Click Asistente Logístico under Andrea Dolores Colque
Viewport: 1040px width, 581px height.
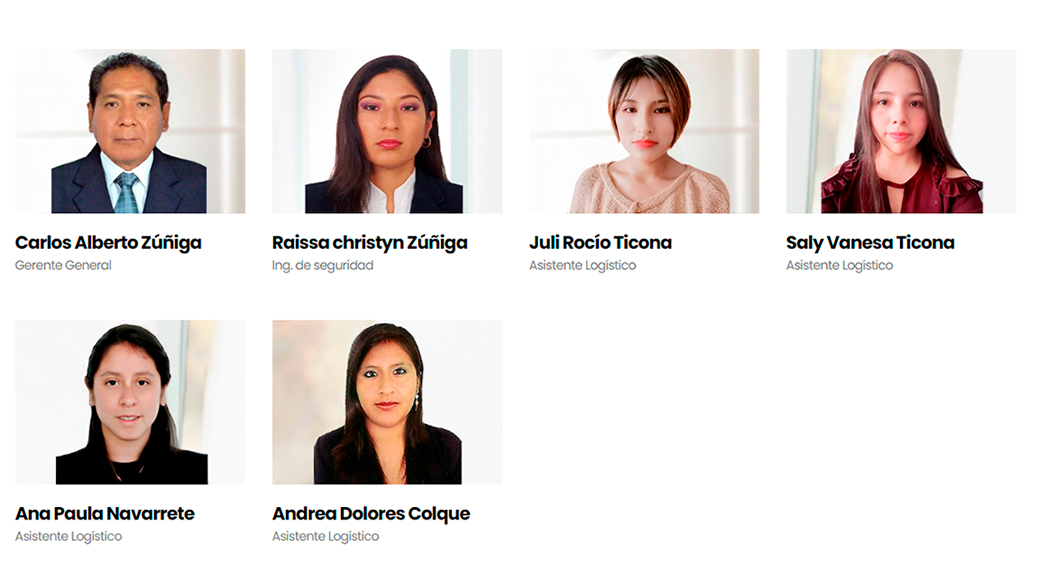(325, 537)
